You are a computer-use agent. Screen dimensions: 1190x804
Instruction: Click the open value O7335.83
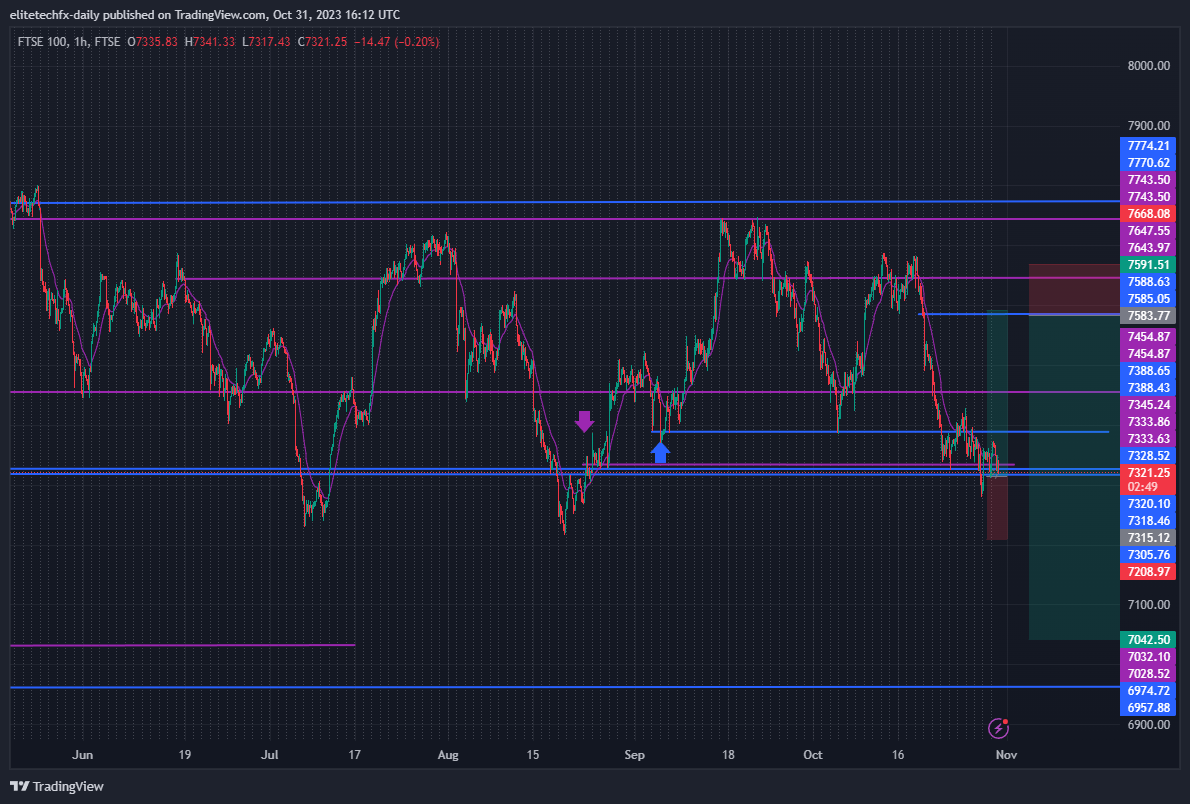[152, 42]
